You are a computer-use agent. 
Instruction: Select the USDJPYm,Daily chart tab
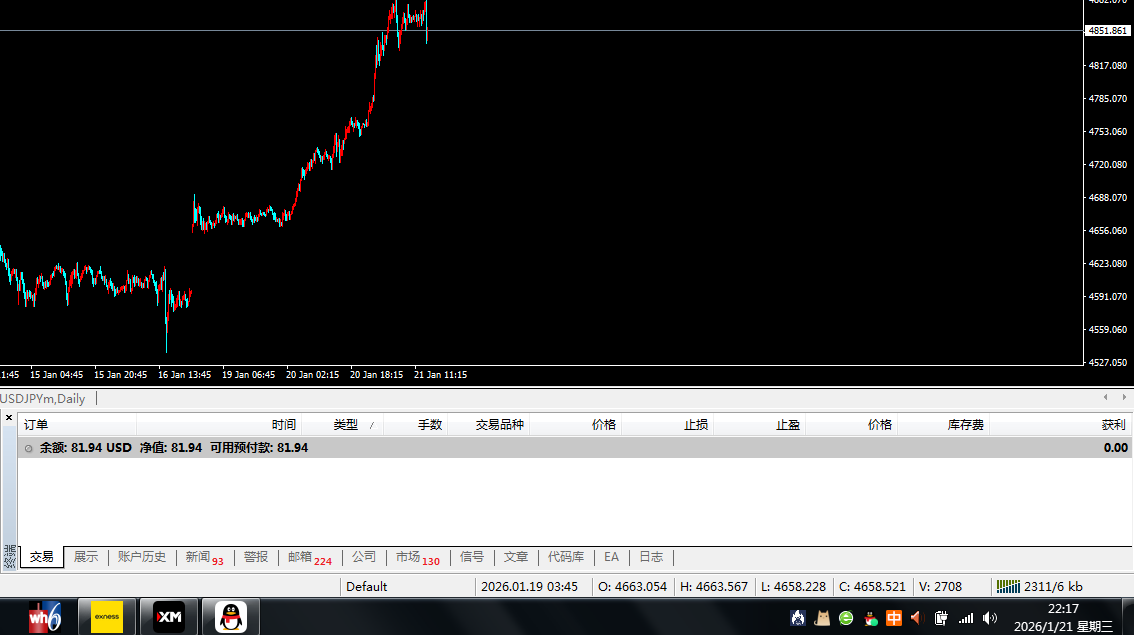(44, 399)
